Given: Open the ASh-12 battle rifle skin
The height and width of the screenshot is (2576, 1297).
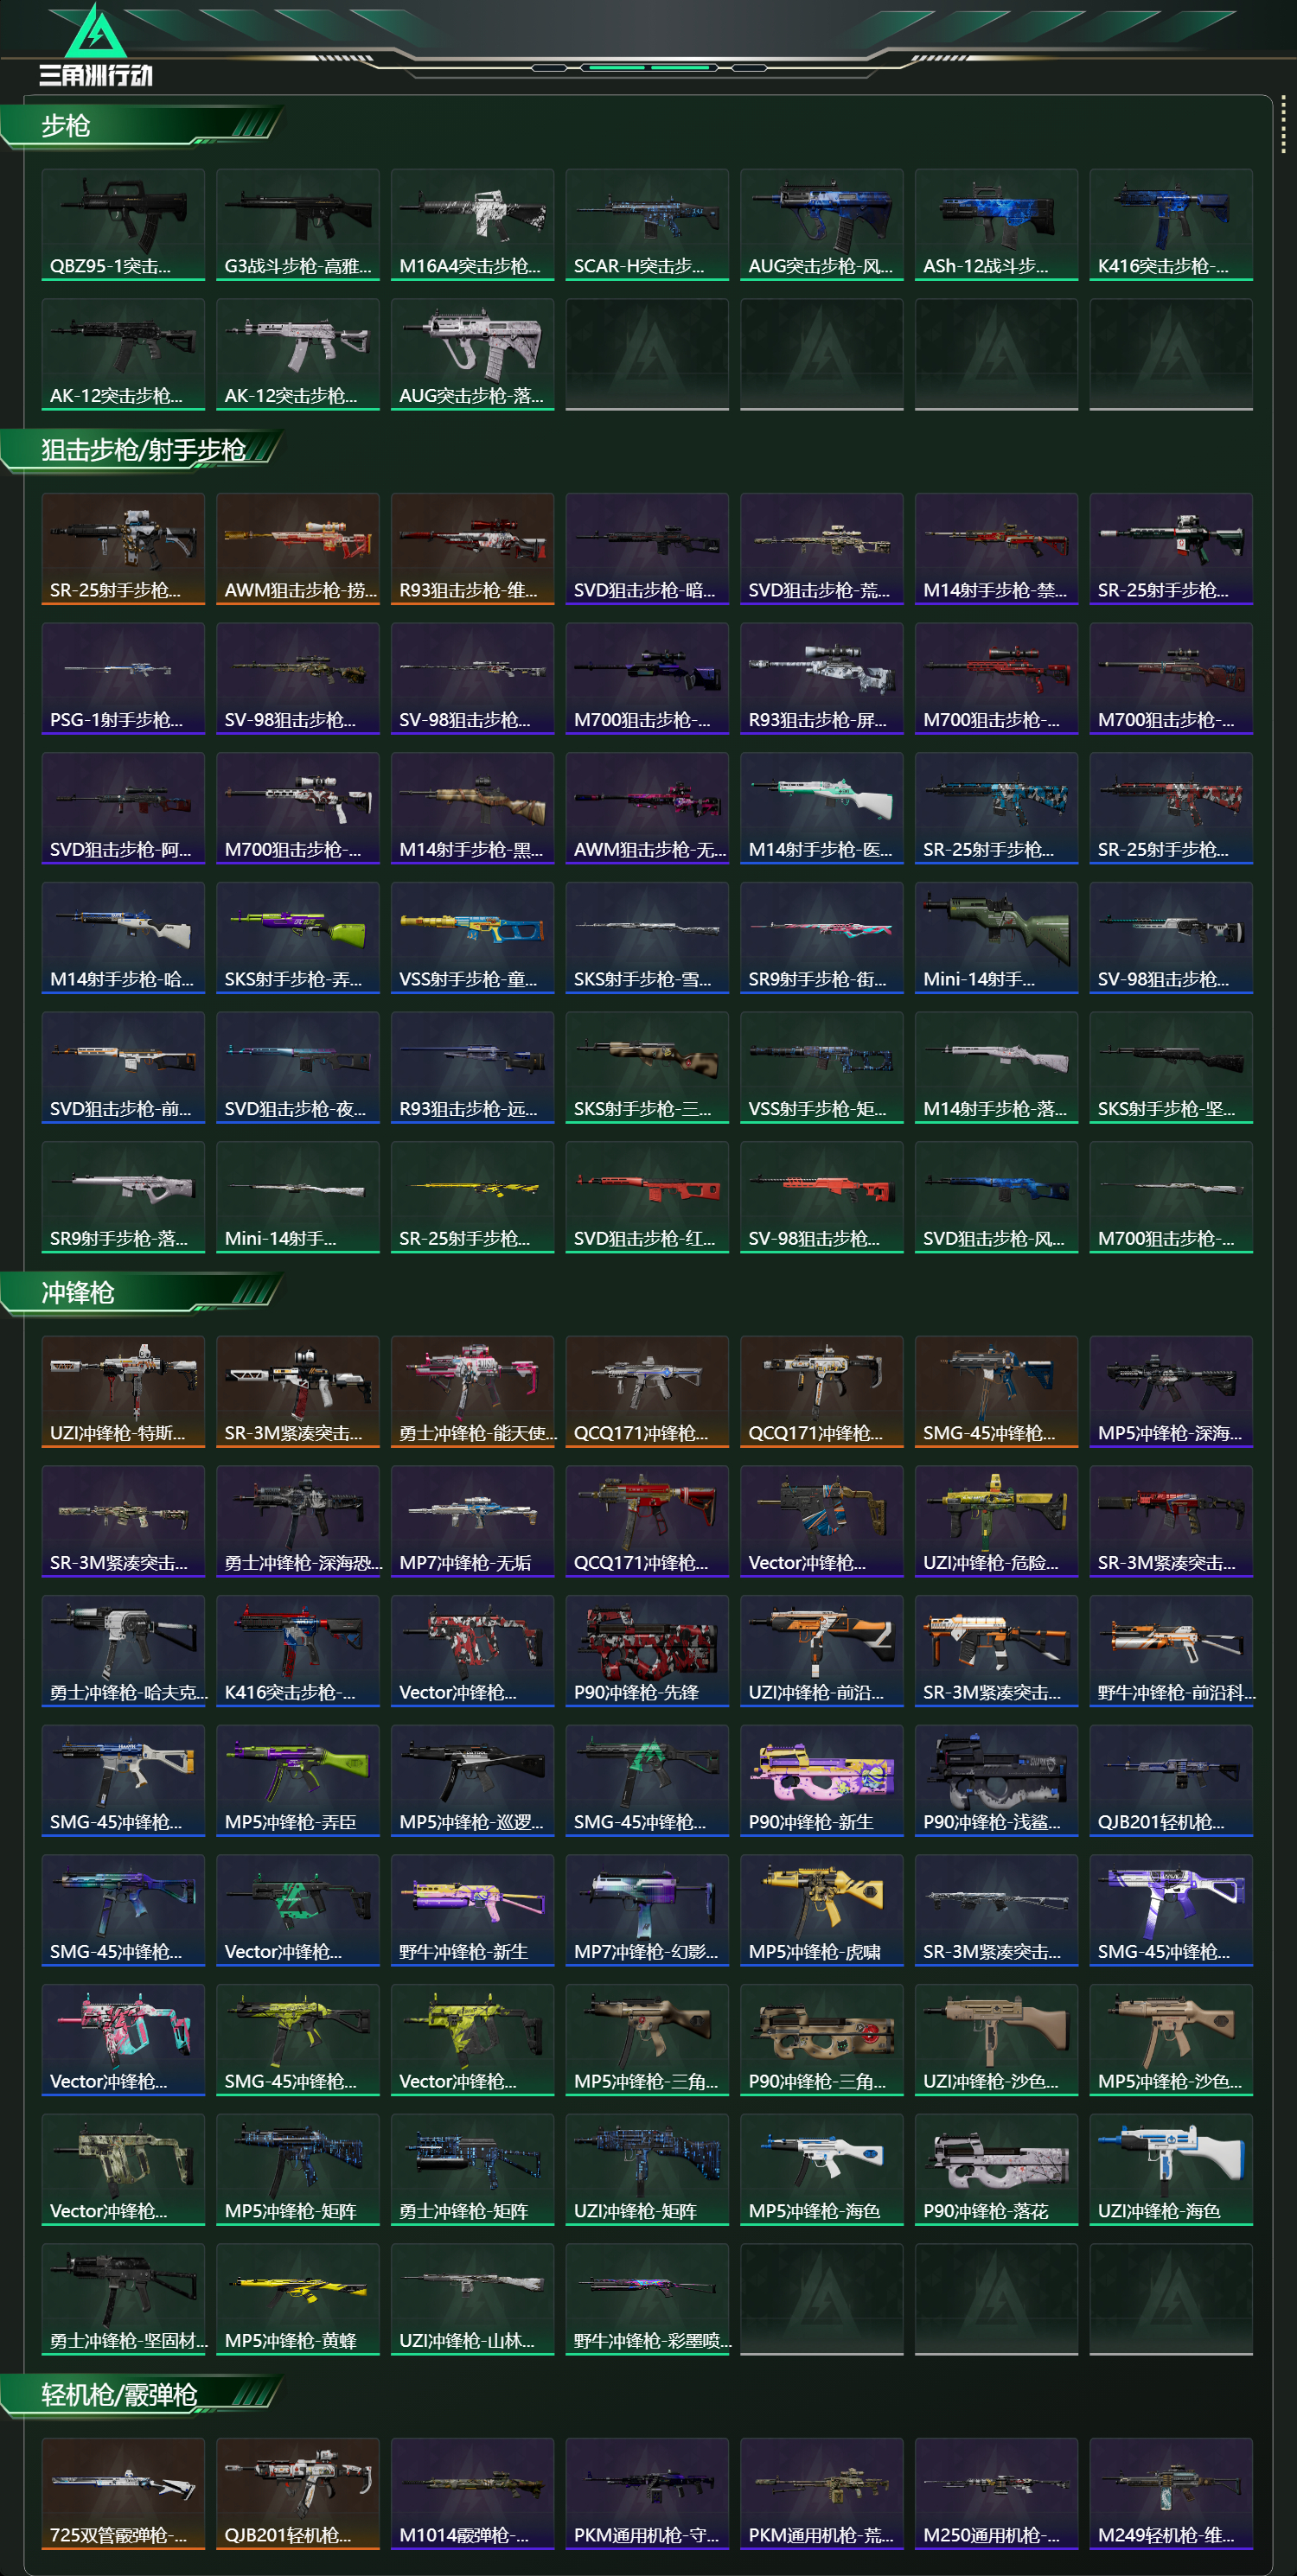Looking at the screenshot, I should [x=996, y=224].
